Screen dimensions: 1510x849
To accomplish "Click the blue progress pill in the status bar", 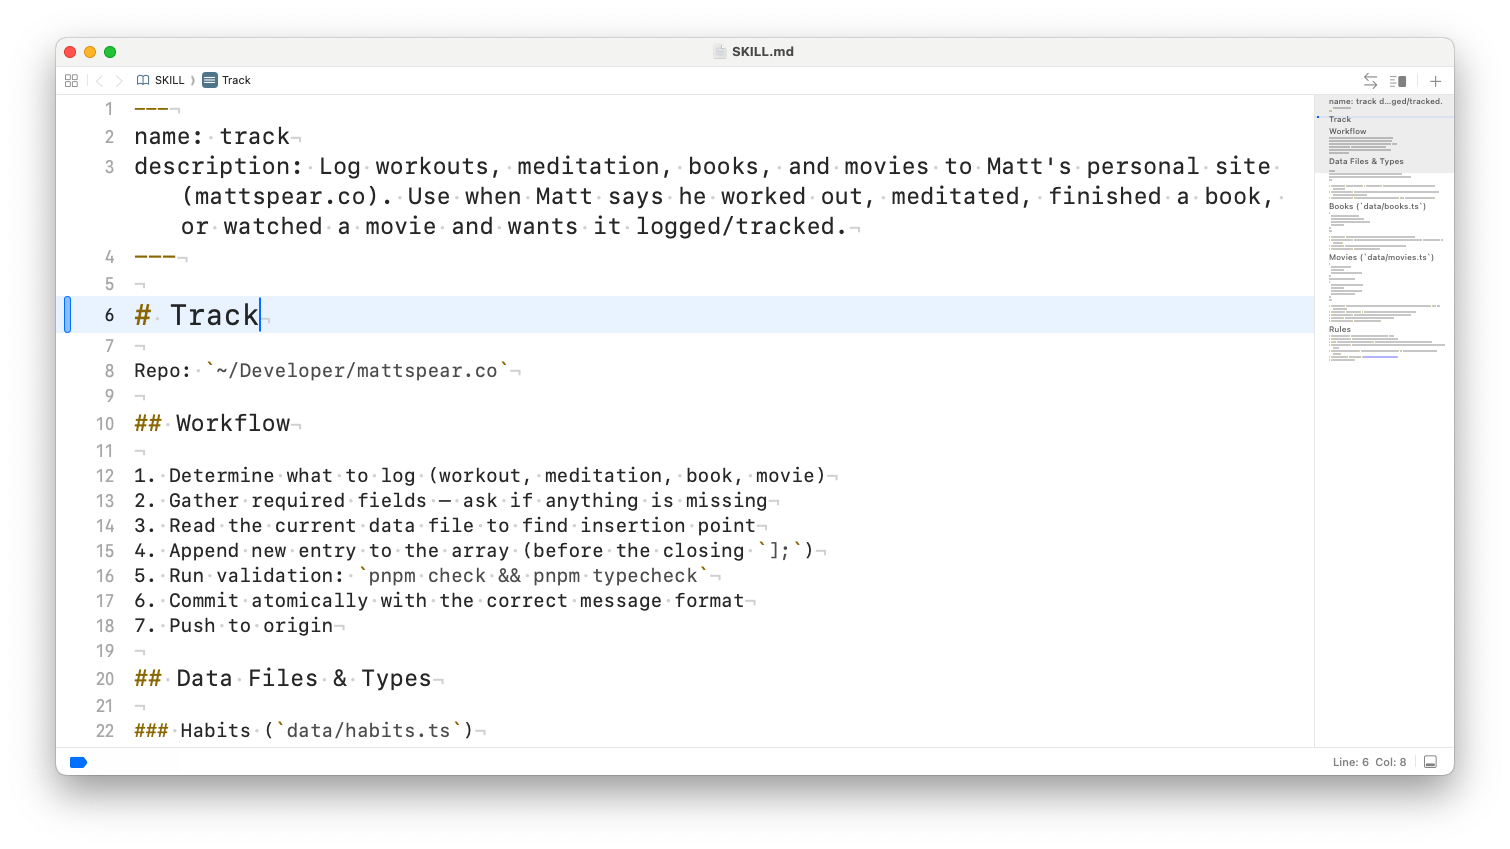I will 78,762.
